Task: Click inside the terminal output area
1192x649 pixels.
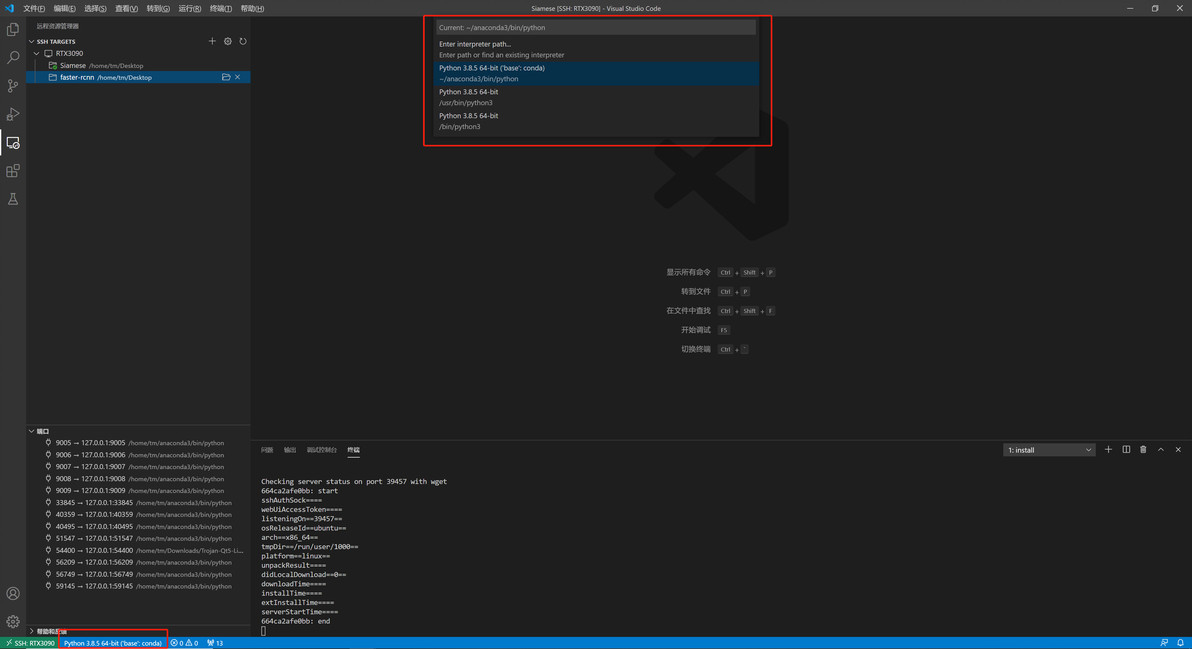Action: (x=721, y=551)
